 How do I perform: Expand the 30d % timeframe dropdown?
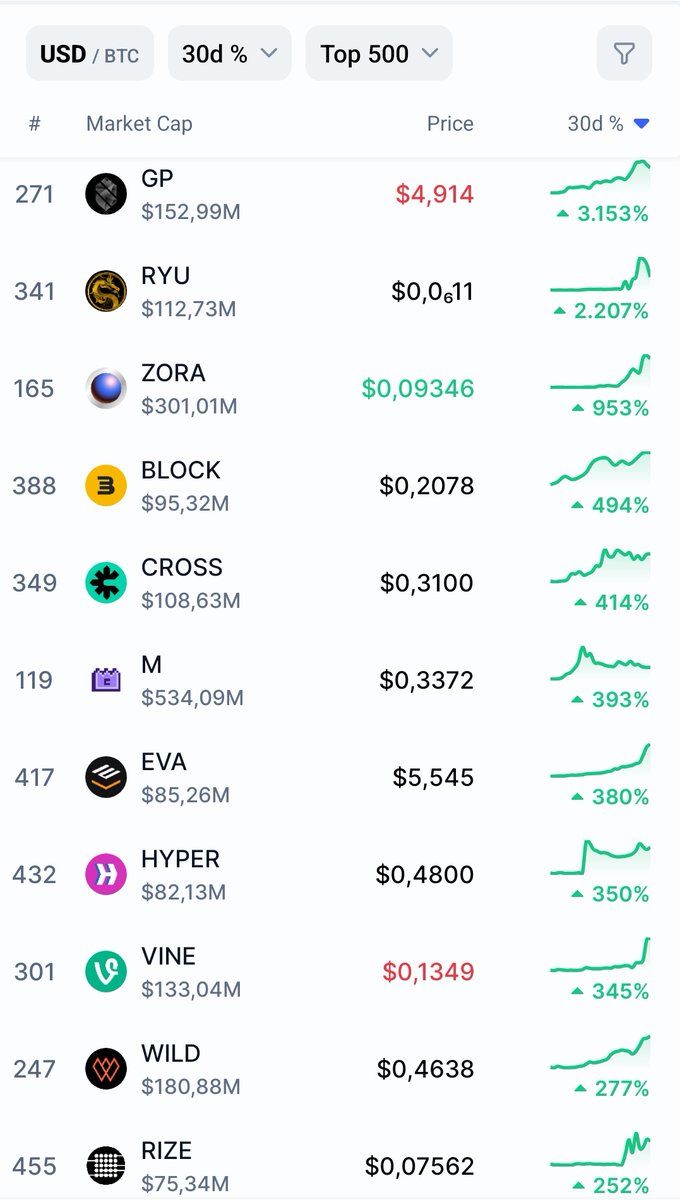coord(230,53)
